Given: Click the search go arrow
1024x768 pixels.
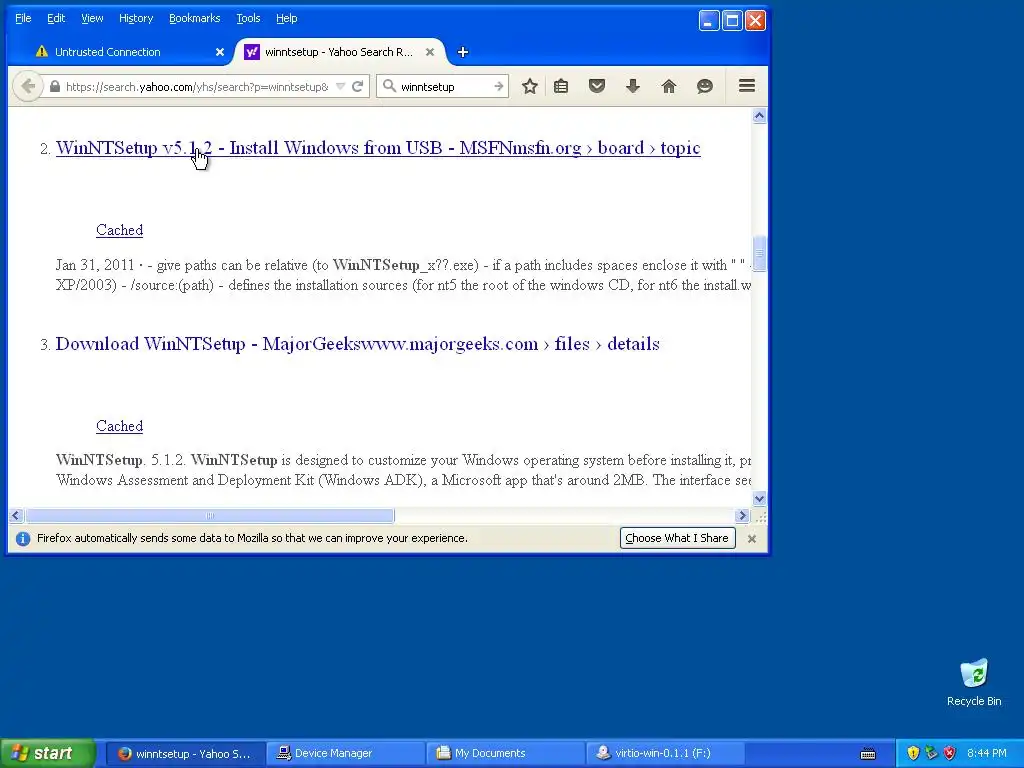Looking at the screenshot, I should click(x=498, y=86).
